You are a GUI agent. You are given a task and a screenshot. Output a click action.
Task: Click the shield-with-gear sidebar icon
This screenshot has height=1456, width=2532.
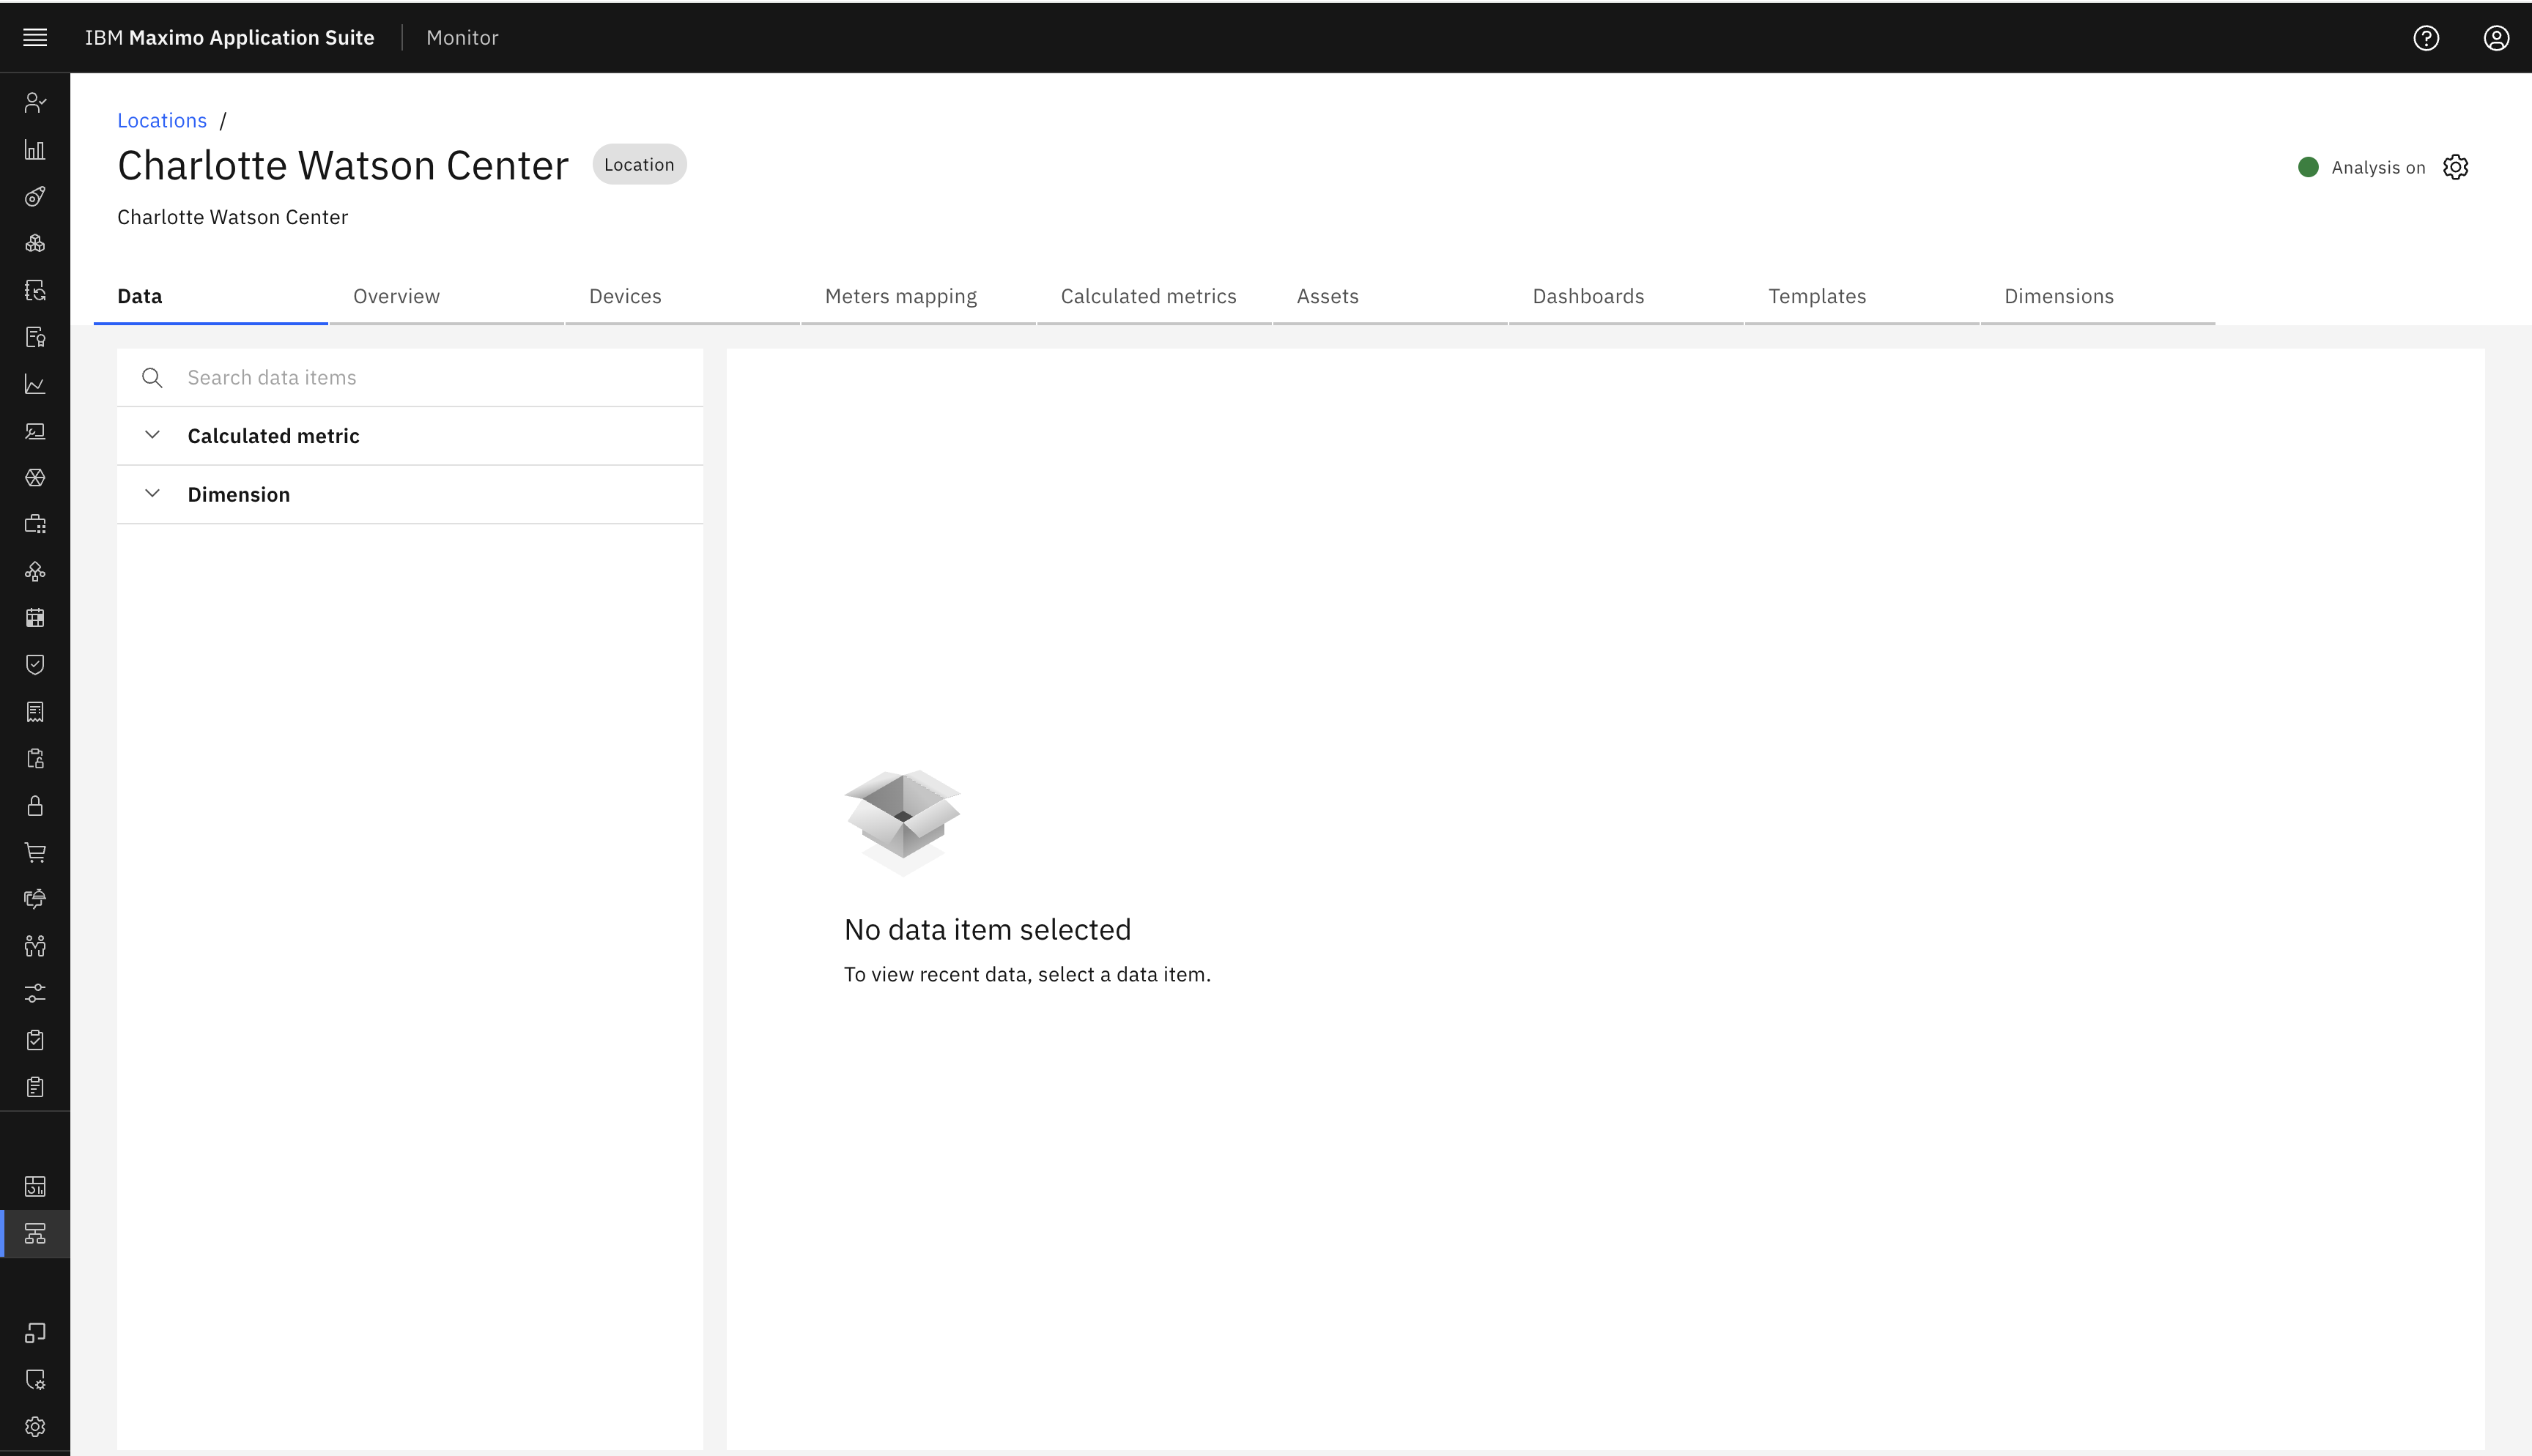35,1380
